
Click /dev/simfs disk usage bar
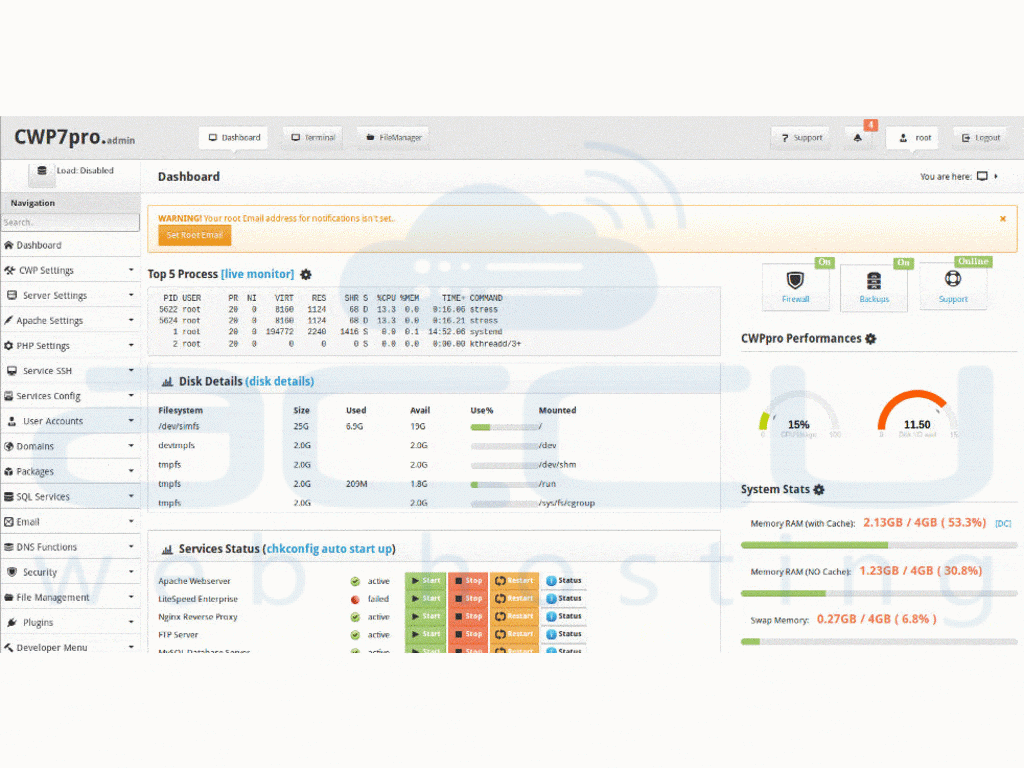[x=505, y=427]
